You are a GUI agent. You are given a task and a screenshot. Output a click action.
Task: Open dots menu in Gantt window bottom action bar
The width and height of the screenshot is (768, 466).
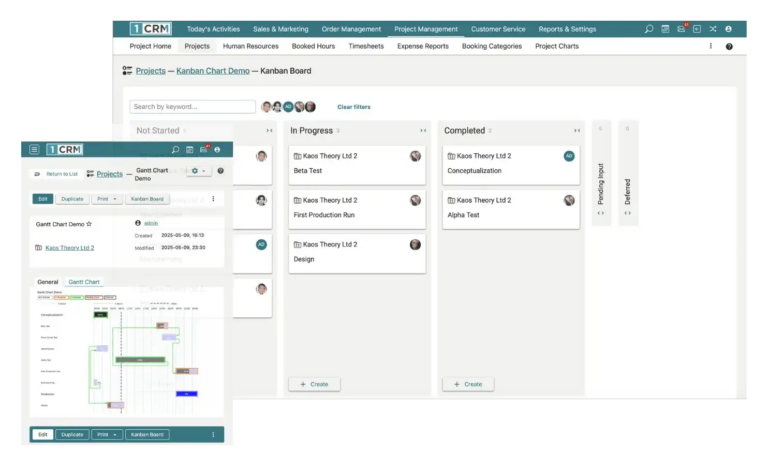(x=213, y=435)
